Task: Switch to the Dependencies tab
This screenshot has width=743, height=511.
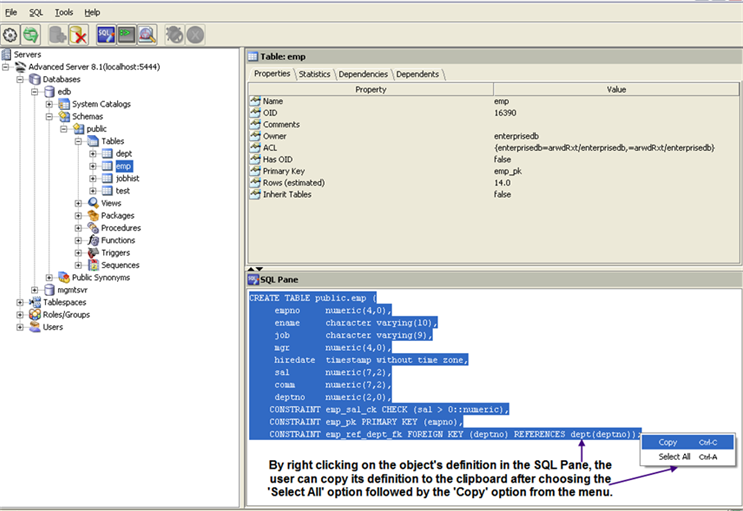Action: [362, 74]
